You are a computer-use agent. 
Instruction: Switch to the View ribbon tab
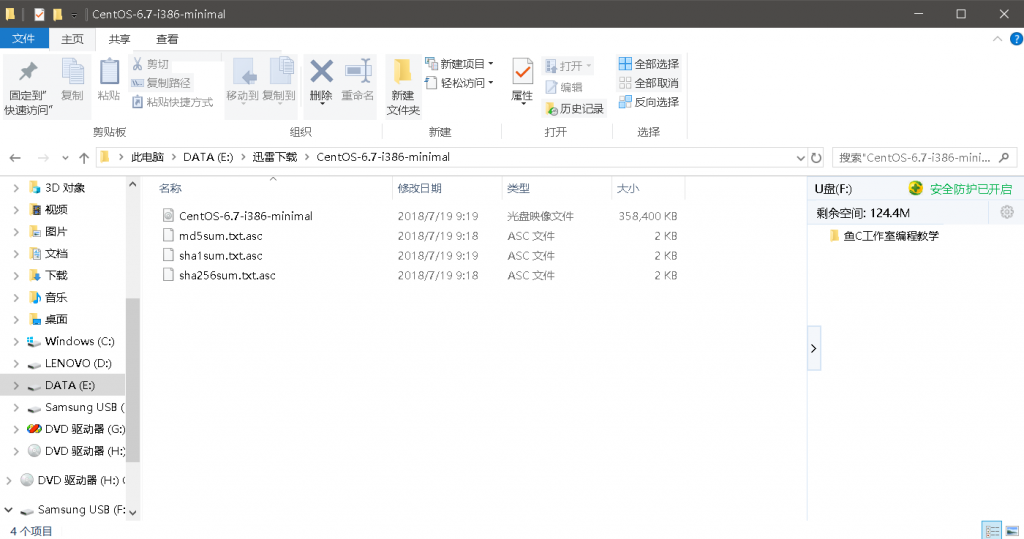pos(167,39)
